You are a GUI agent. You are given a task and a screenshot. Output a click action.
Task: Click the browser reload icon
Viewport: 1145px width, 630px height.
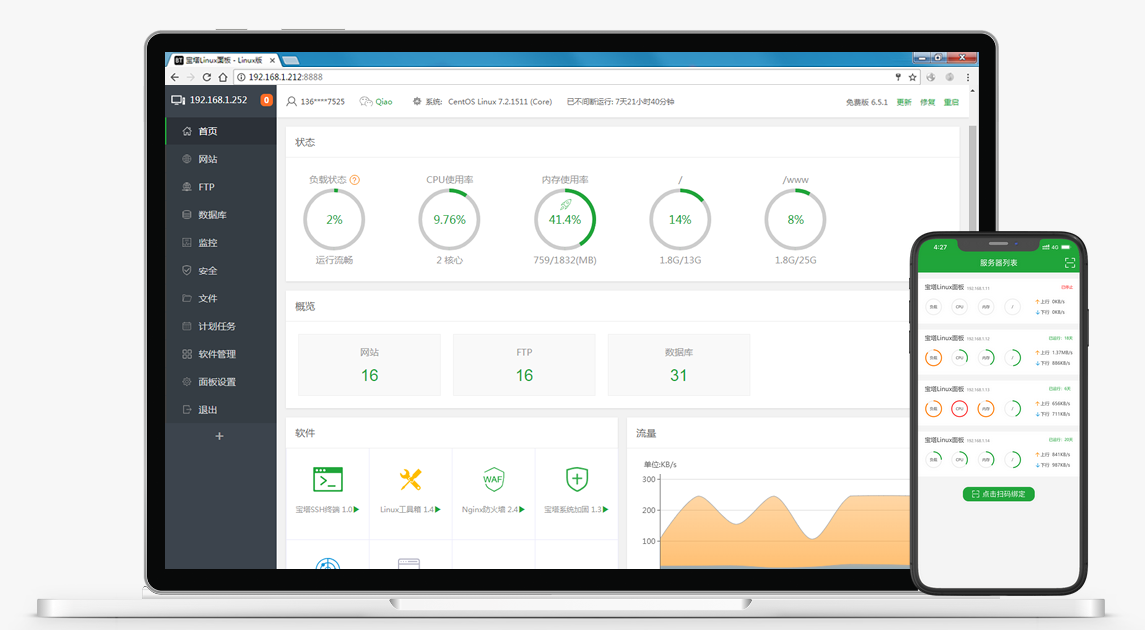(208, 77)
